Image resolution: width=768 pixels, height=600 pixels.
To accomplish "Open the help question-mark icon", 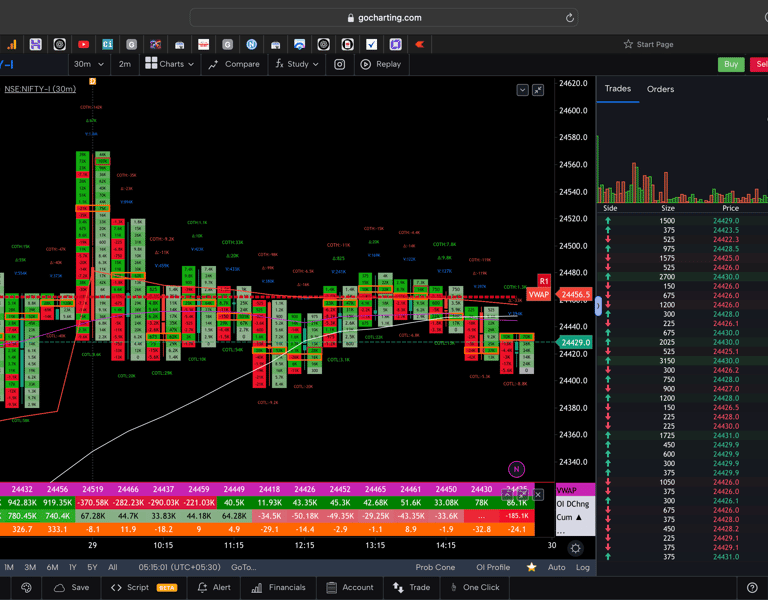I will (x=752, y=587).
